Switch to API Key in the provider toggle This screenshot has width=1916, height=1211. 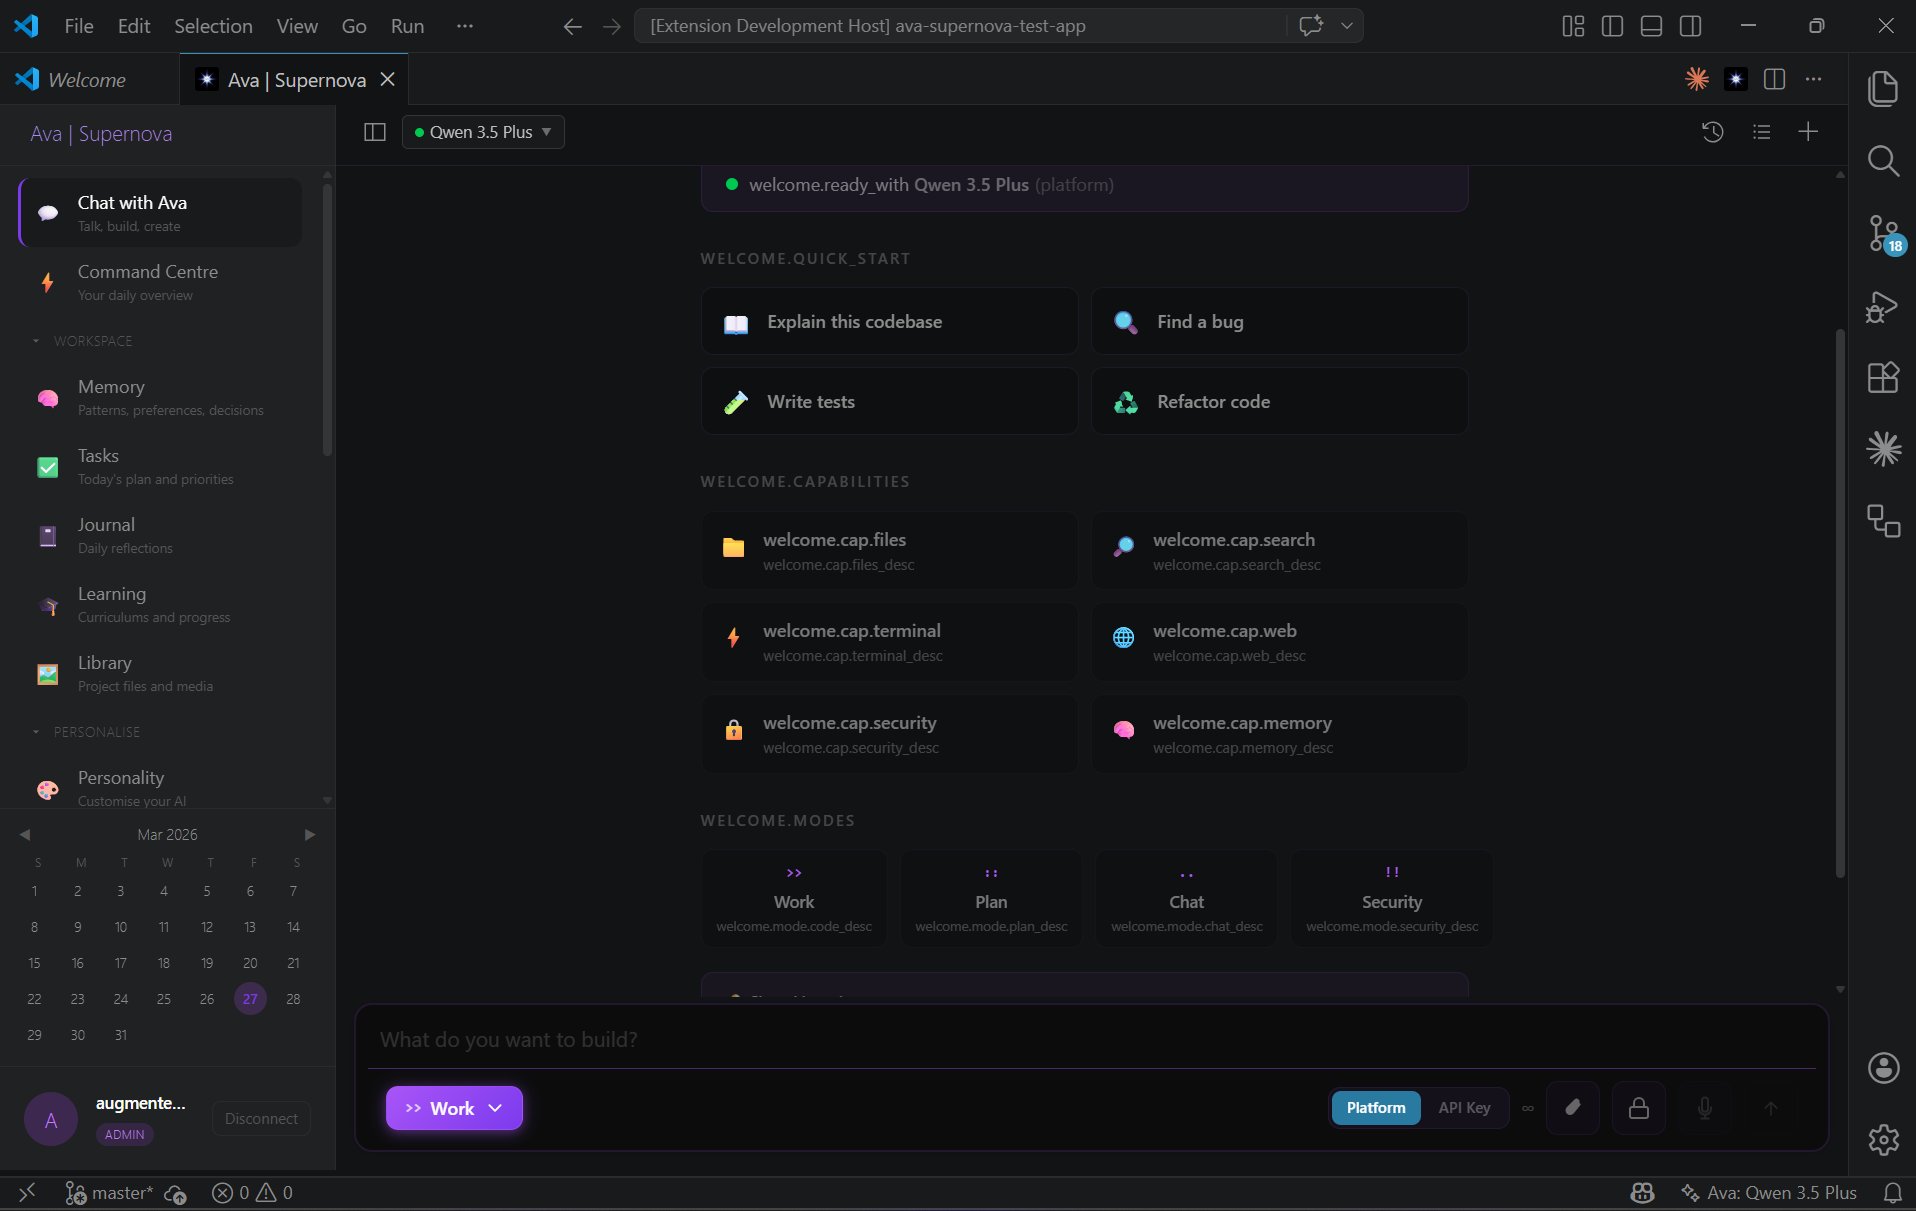tap(1464, 1108)
